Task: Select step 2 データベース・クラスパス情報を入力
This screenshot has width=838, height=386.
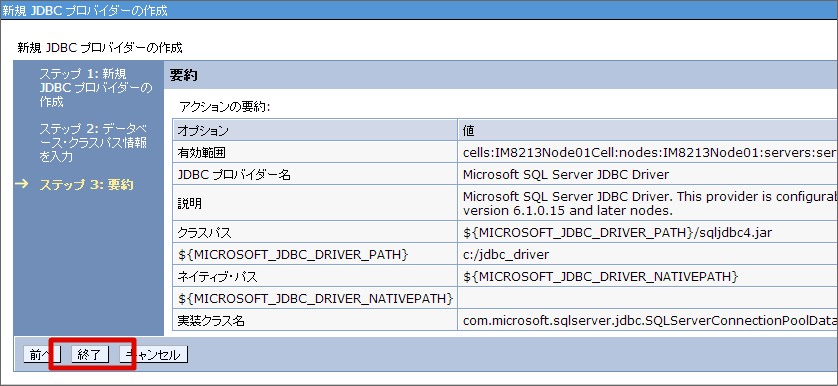Action: 94,143
